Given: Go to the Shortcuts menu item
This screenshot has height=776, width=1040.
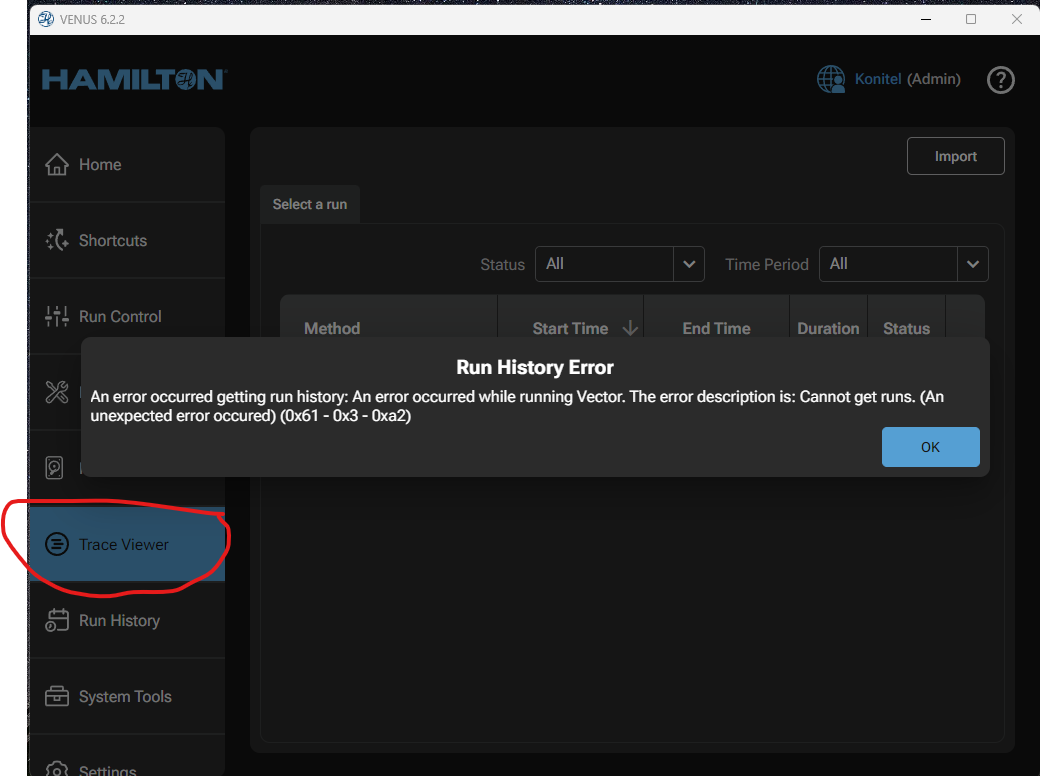Looking at the screenshot, I should click(127, 240).
